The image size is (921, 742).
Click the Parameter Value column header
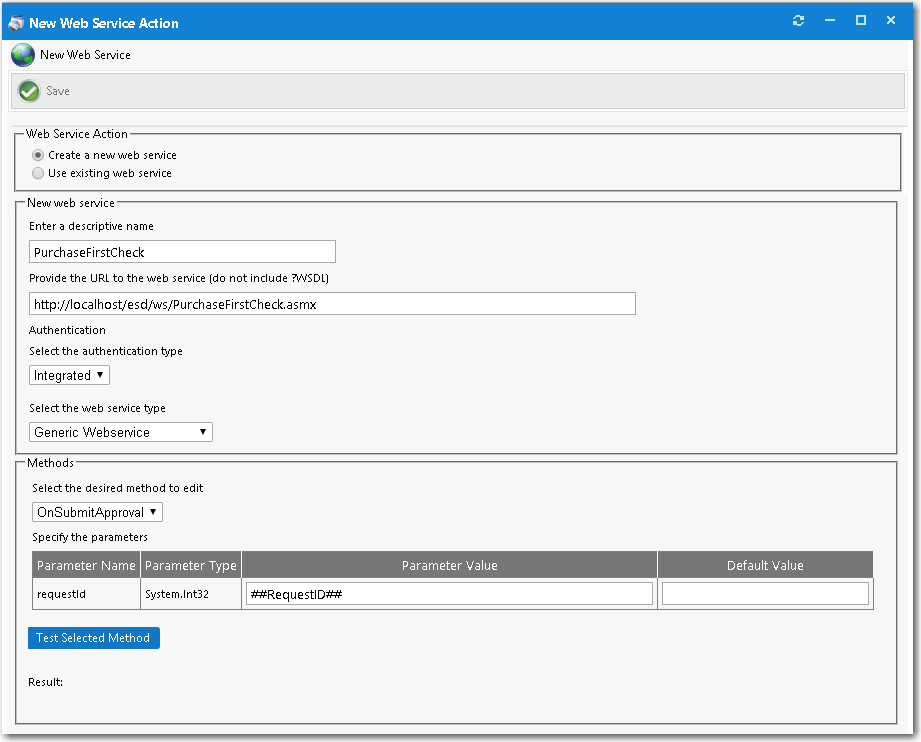(449, 565)
